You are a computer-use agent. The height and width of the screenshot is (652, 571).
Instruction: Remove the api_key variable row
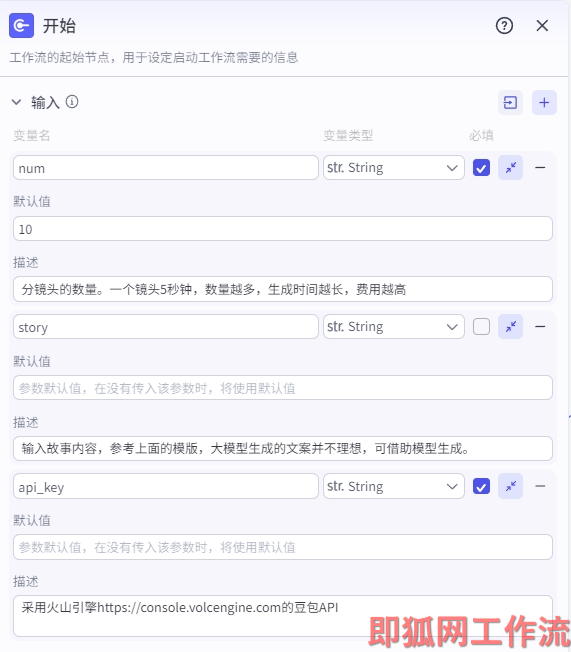540,486
